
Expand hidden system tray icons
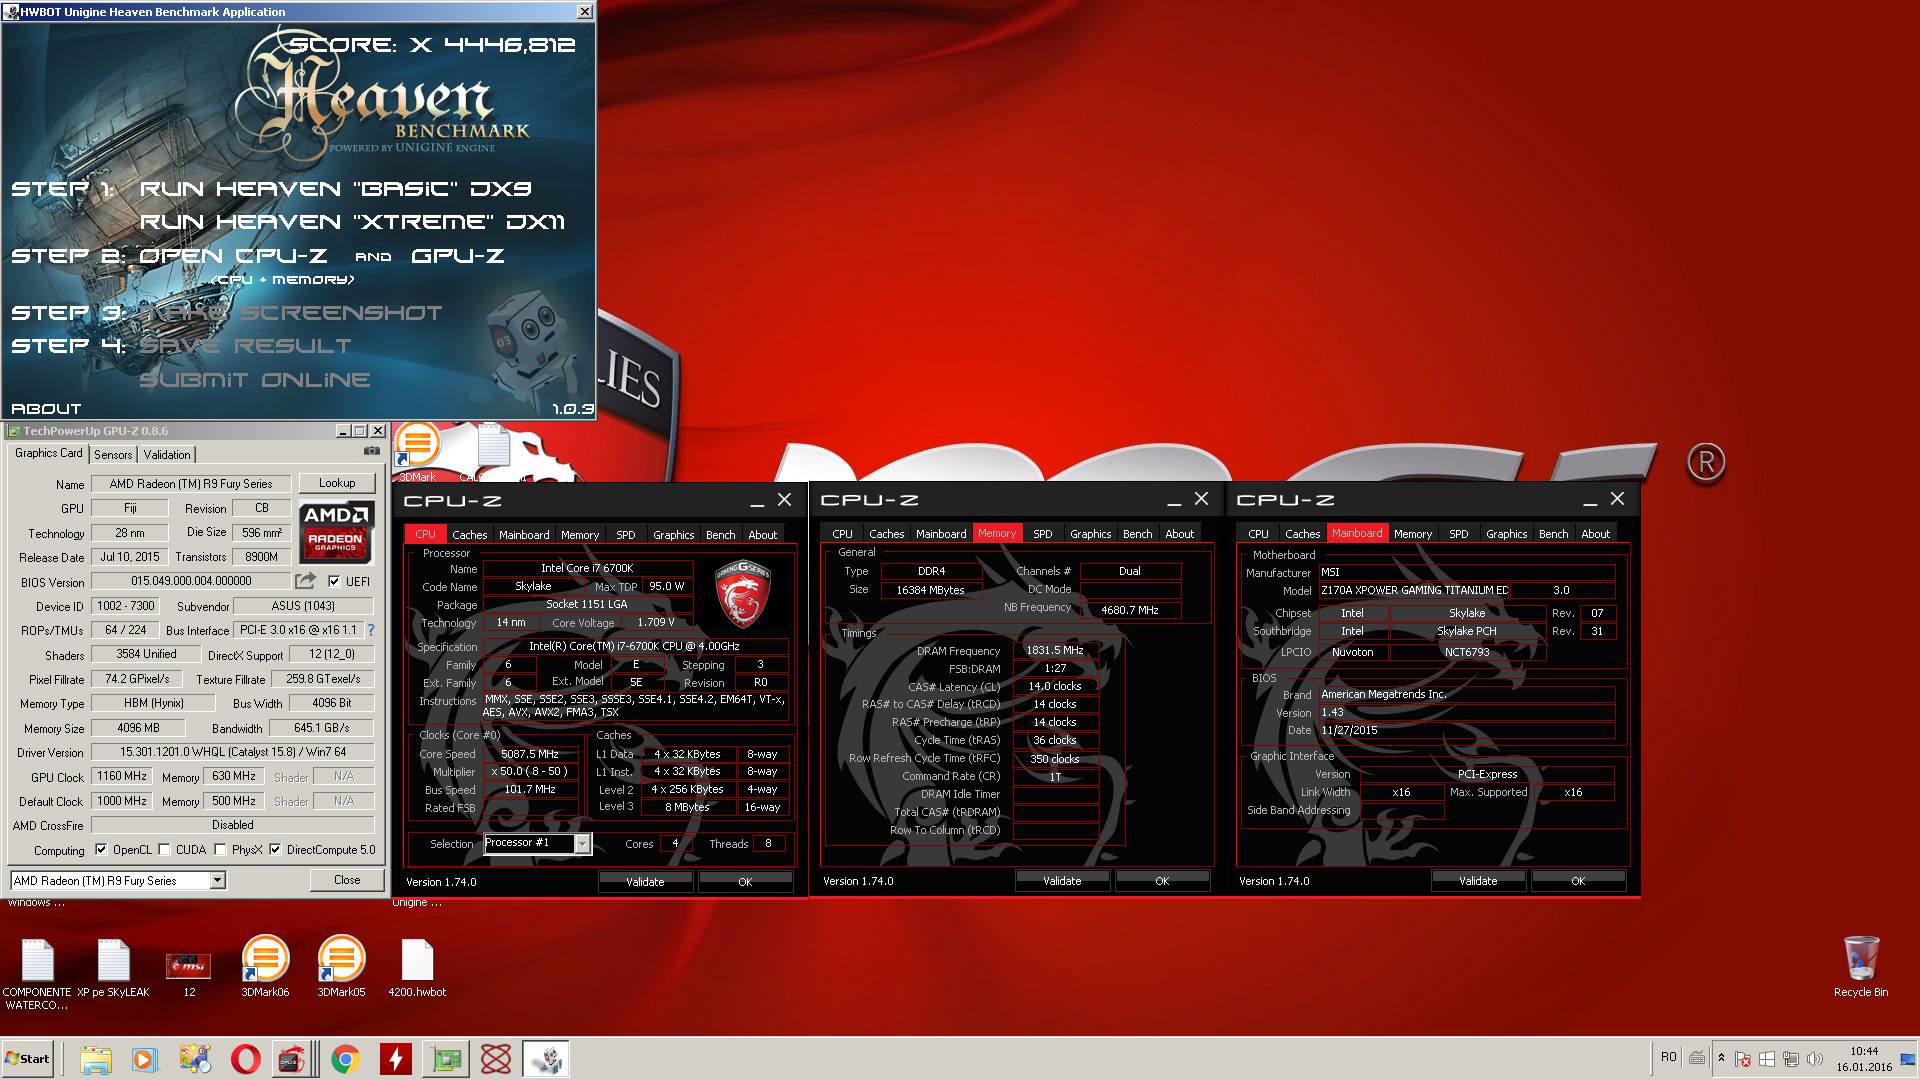pyautogui.click(x=1721, y=1058)
